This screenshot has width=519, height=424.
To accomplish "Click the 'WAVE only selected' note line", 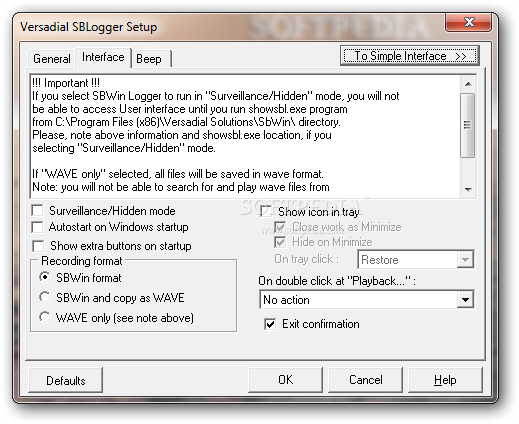I will [x=178, y=174].
